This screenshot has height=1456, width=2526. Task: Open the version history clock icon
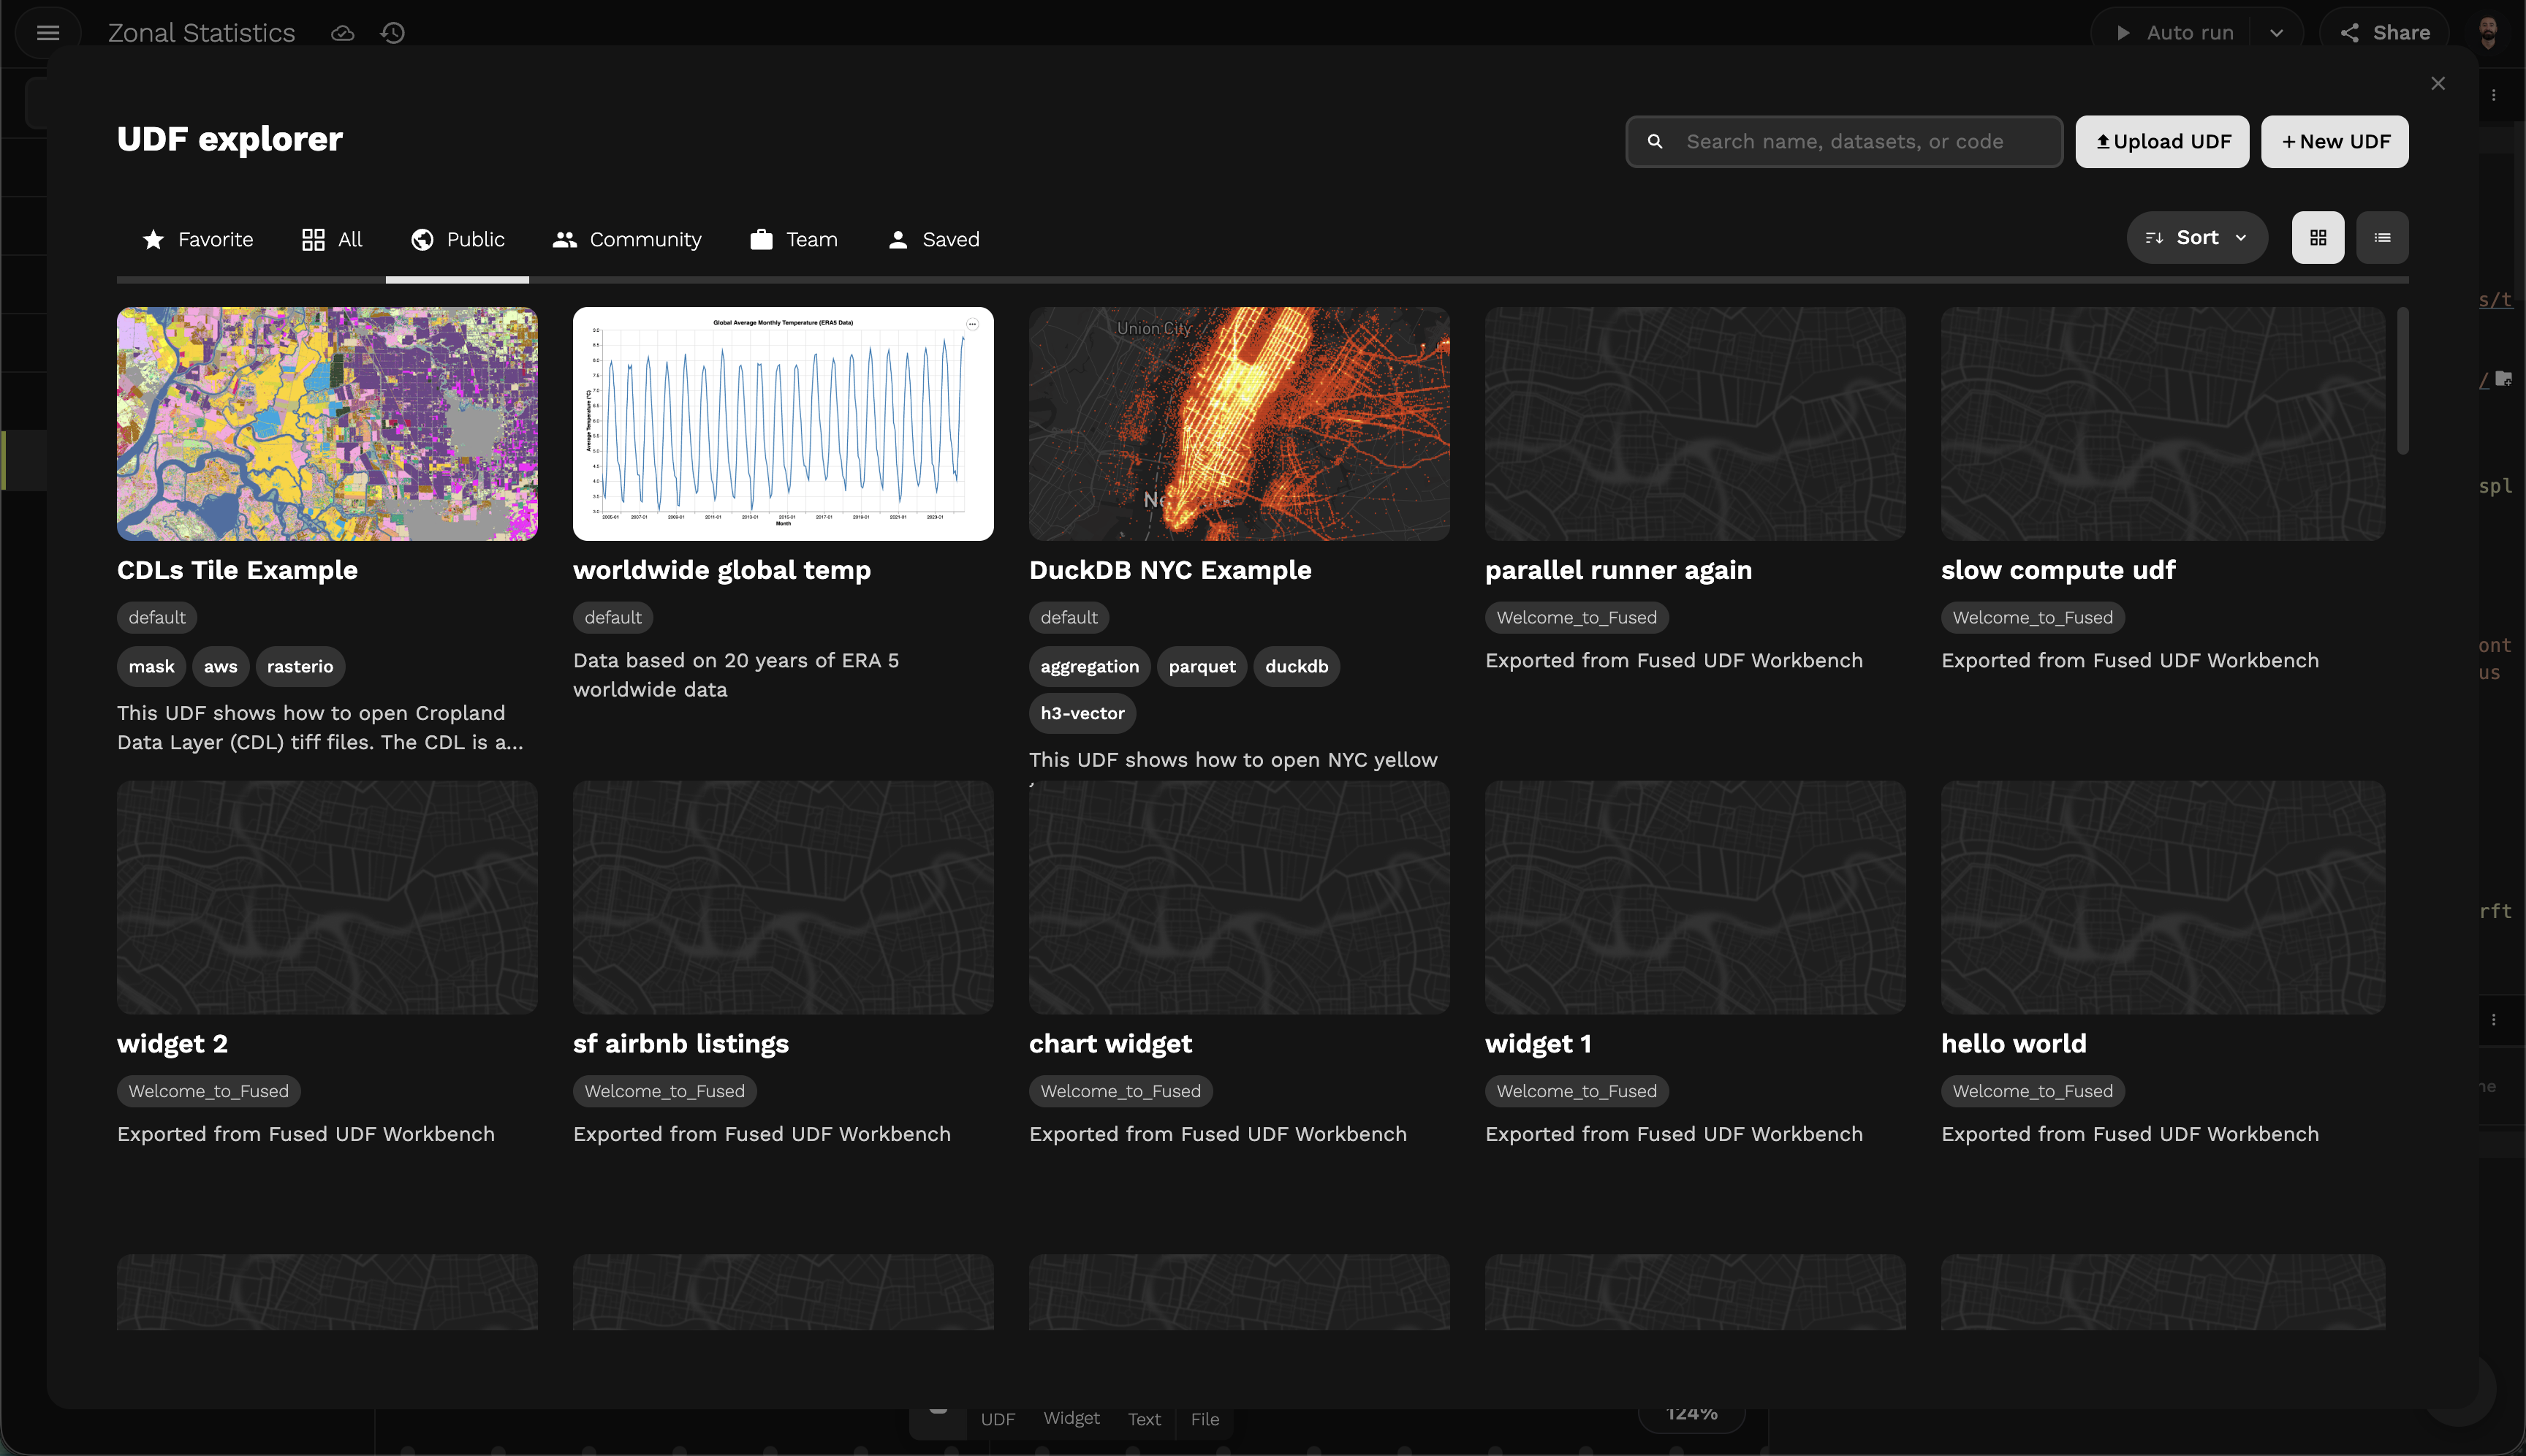pos(393,33)
